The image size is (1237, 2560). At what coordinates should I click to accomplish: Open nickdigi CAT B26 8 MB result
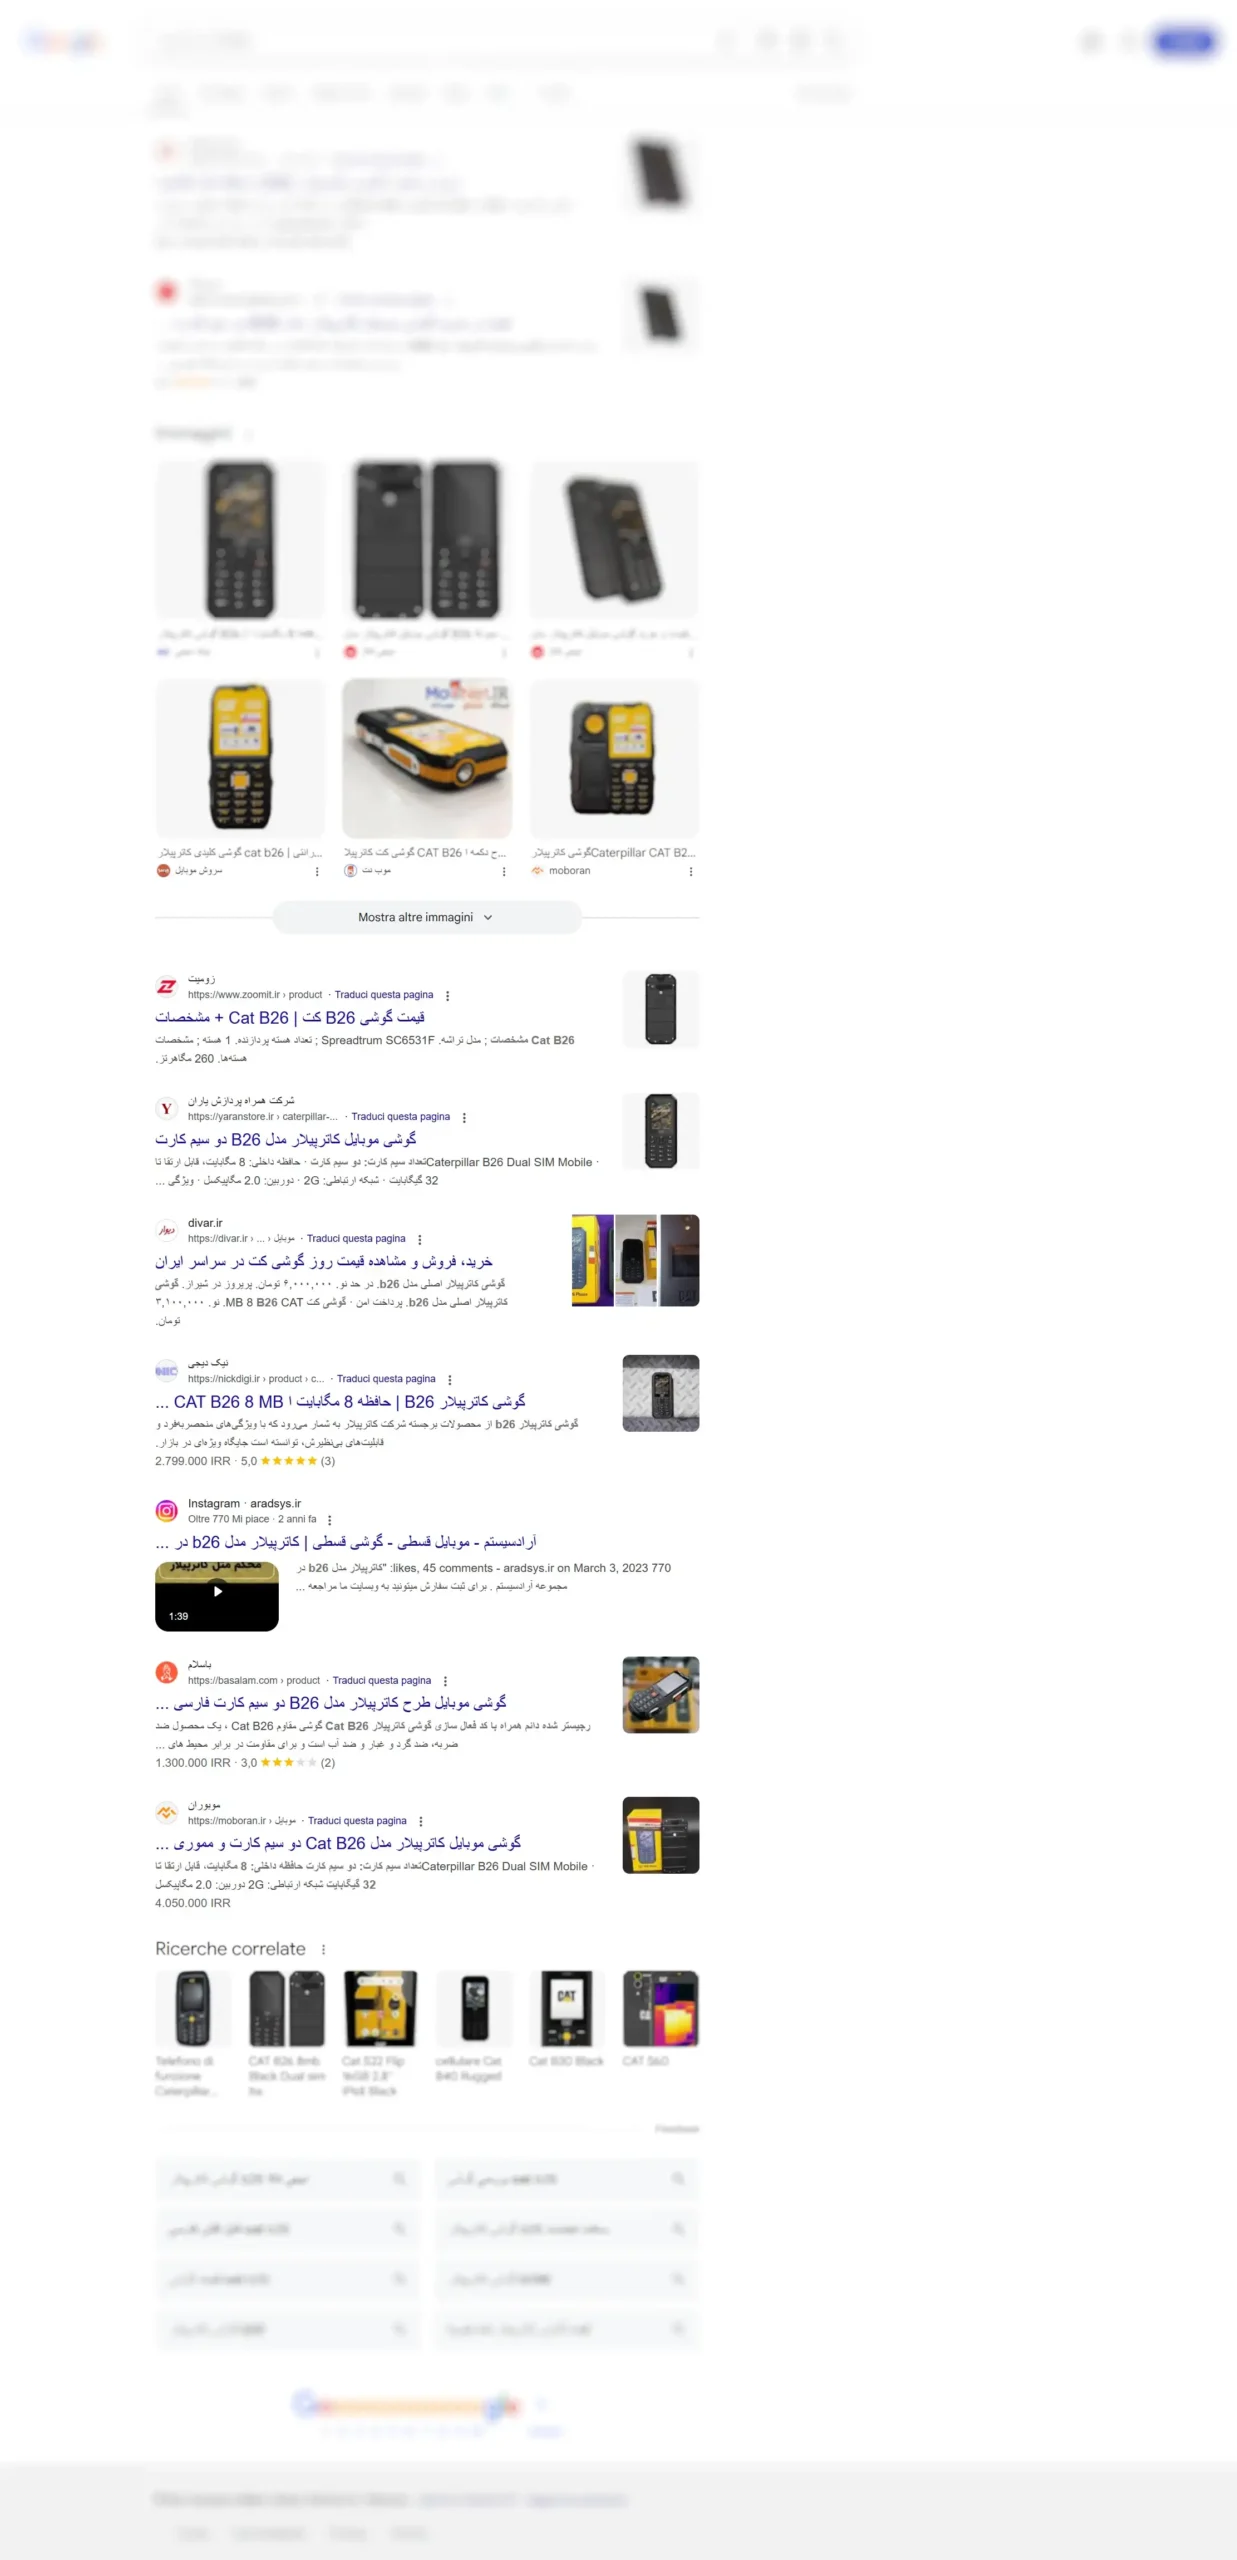[x=340, y=1402]
